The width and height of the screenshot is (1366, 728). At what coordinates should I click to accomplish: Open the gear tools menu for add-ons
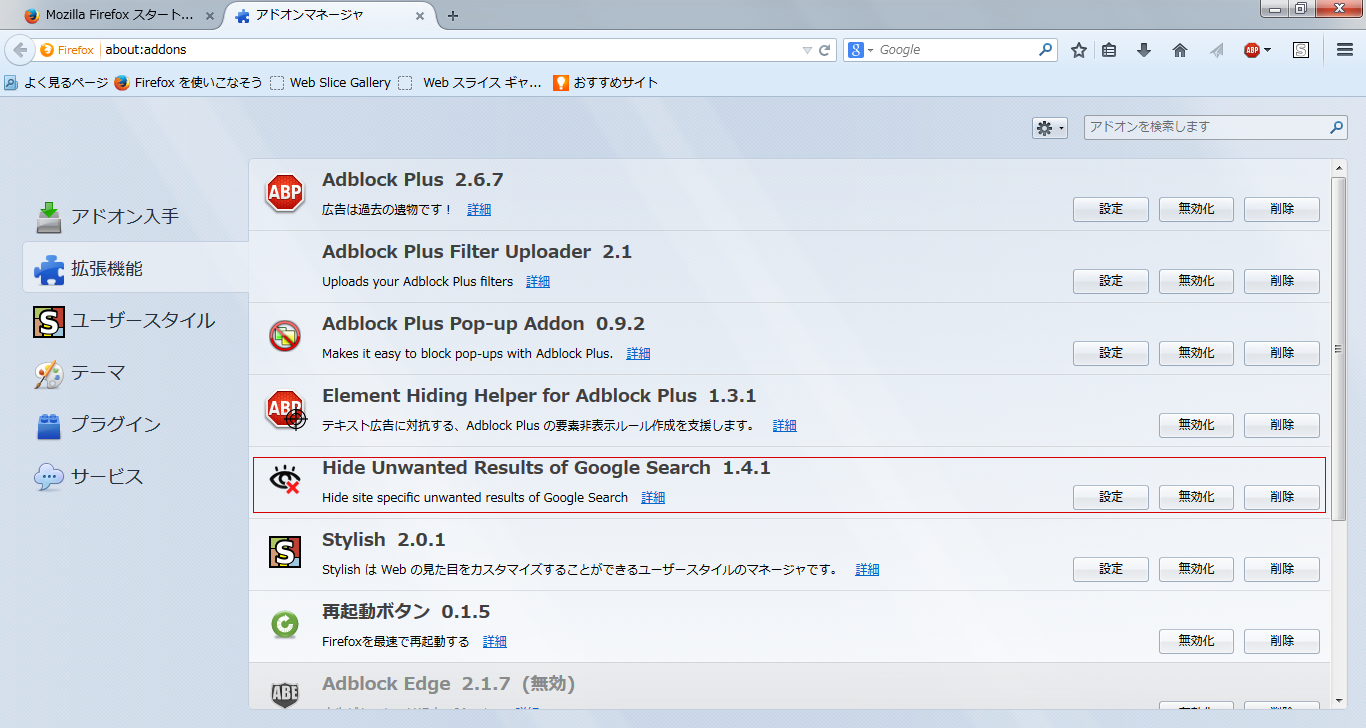point(1050,128)
